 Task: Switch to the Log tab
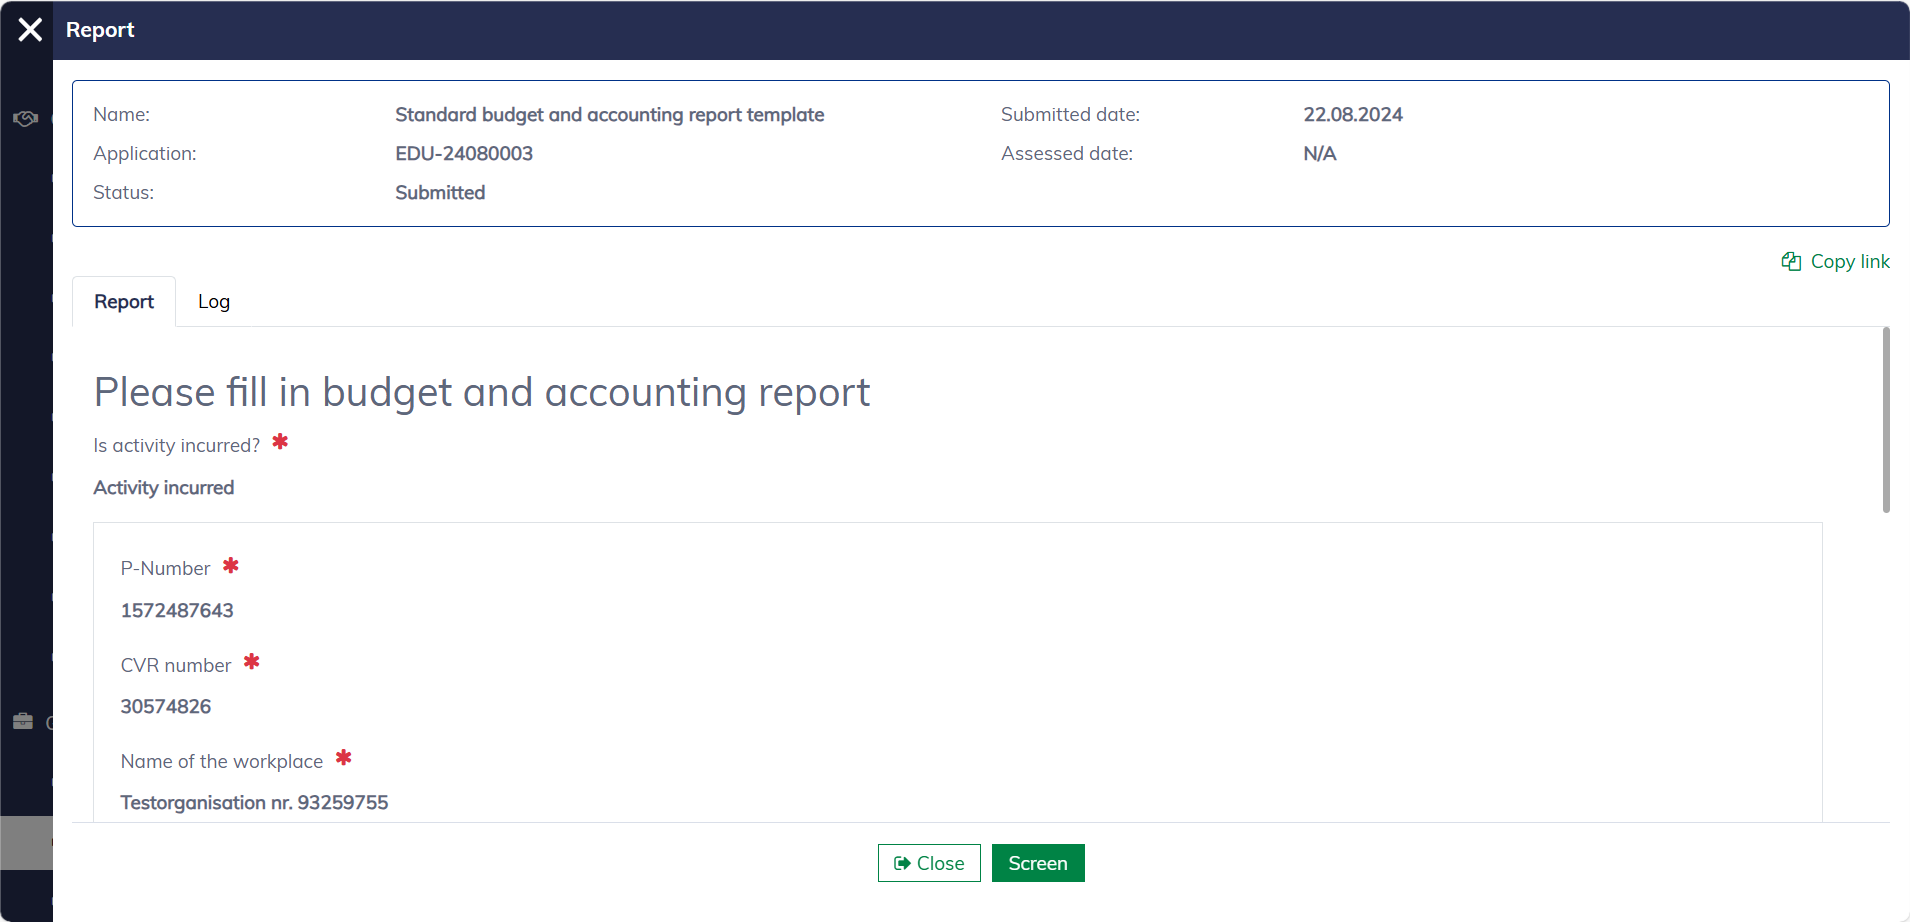[214, 302]
